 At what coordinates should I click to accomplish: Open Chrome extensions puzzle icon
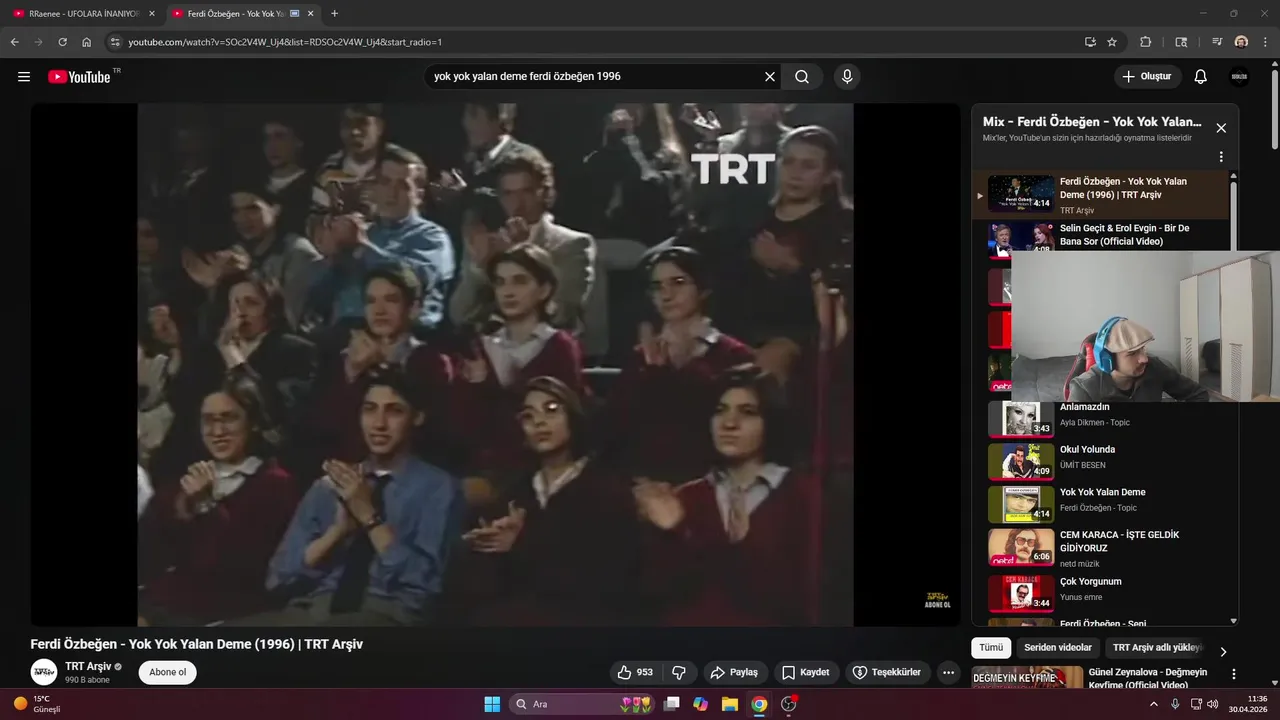pos(1146,42)
